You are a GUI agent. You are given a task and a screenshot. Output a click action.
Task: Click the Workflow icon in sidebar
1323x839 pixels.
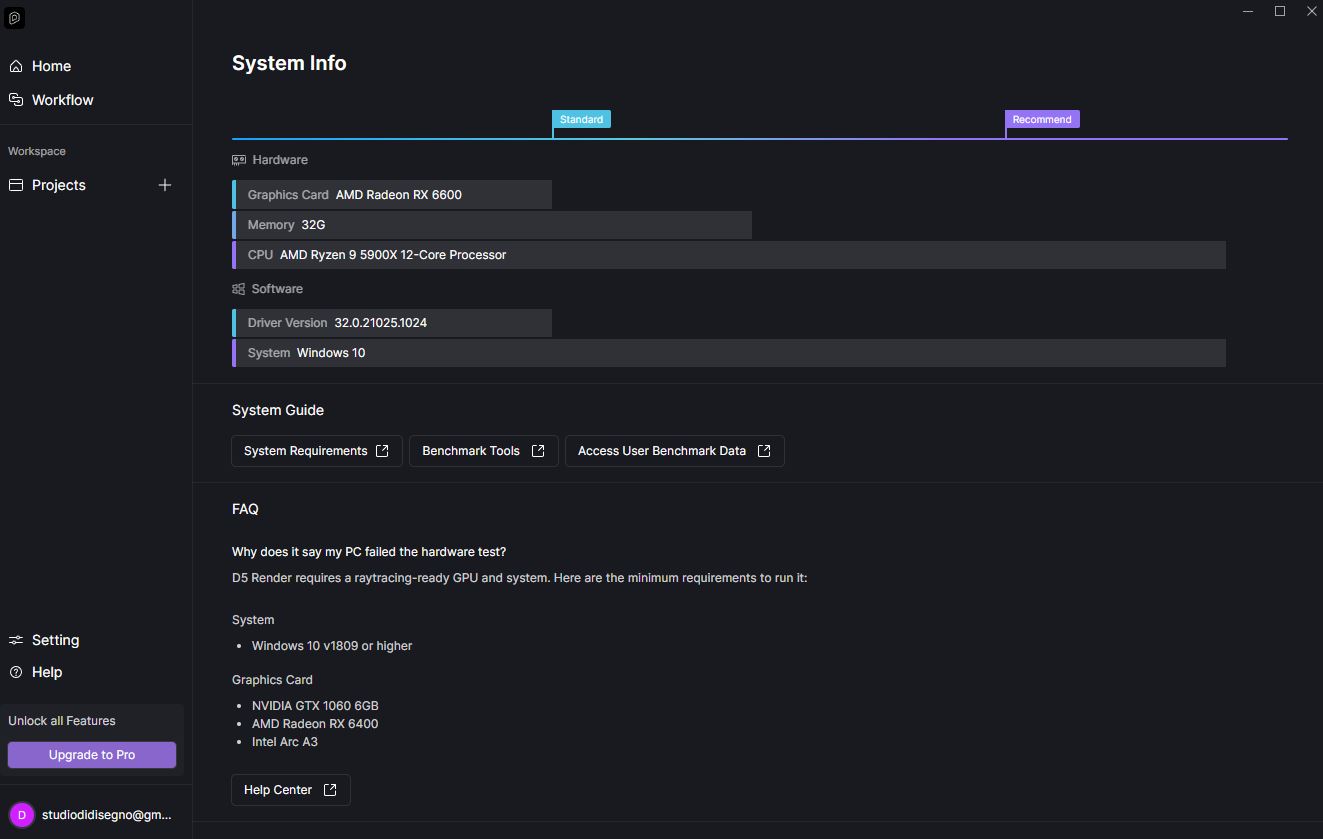(16, 100)
